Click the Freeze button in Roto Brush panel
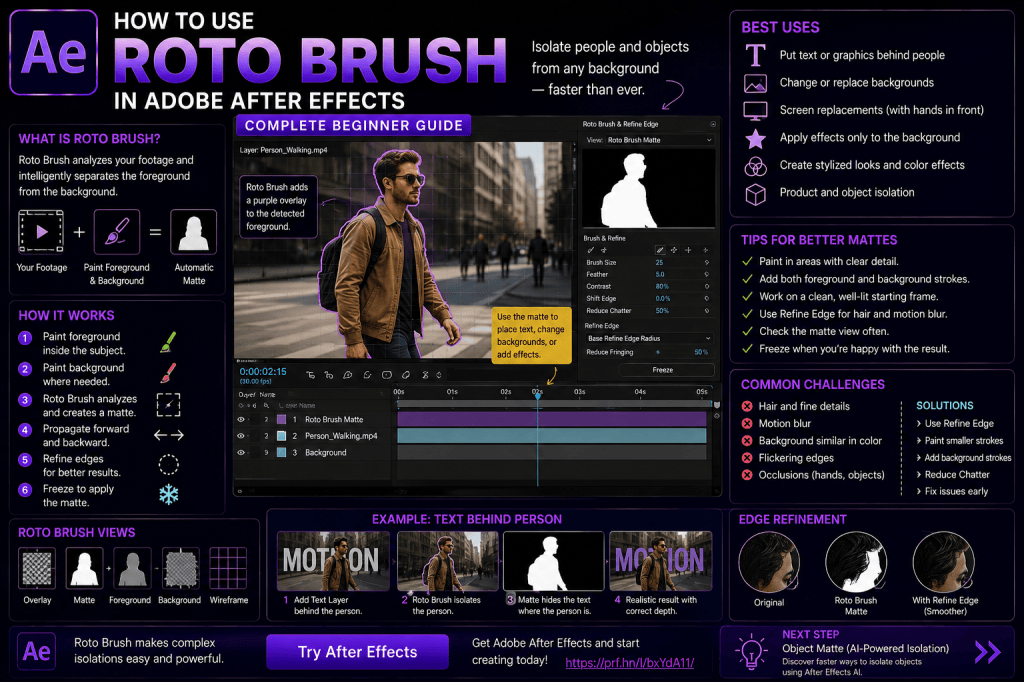The height and width of the screenshot is (682, 1024). pyautogui.click(x=666, y=370)
